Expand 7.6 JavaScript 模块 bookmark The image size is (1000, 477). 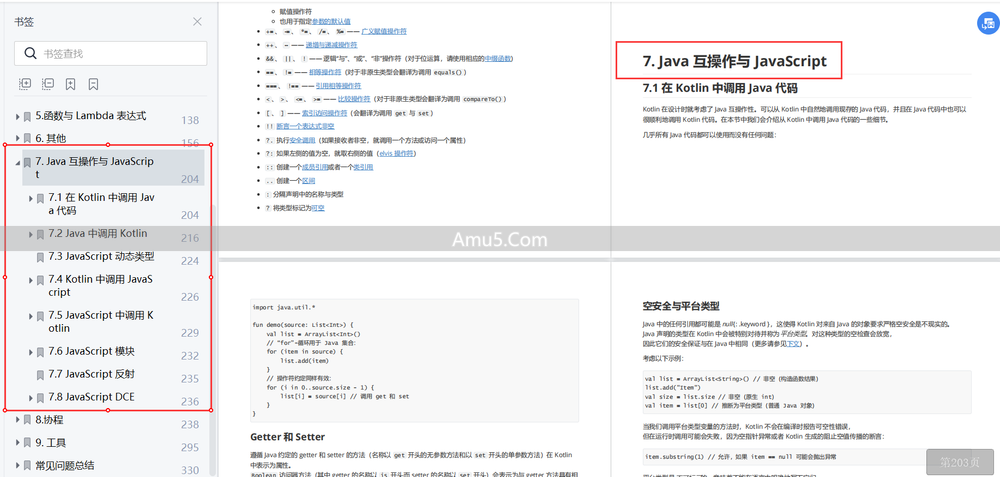pyautogui.click(x=31, y=352)
